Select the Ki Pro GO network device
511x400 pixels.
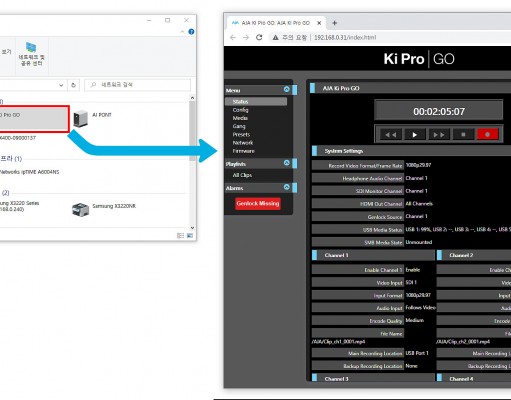(x=34, y=119)
